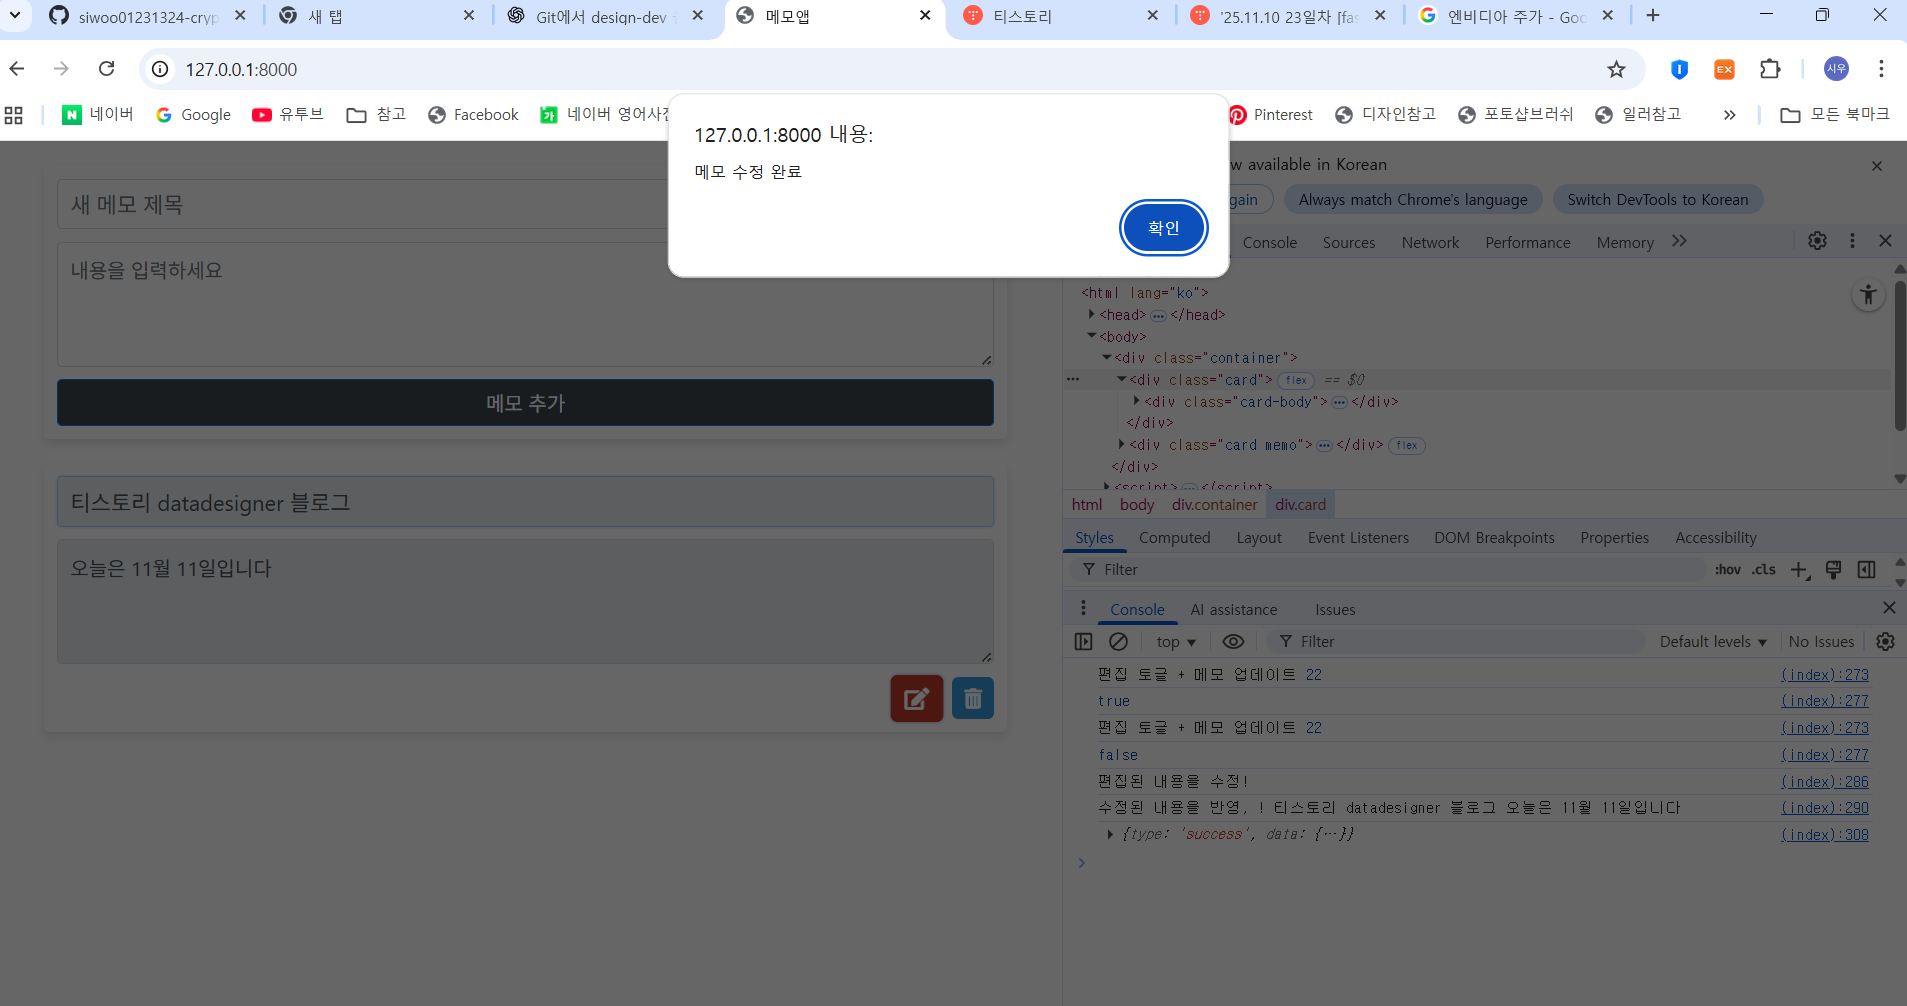
Task: Add new style rule plus icon
Action: coord(1798,570)
